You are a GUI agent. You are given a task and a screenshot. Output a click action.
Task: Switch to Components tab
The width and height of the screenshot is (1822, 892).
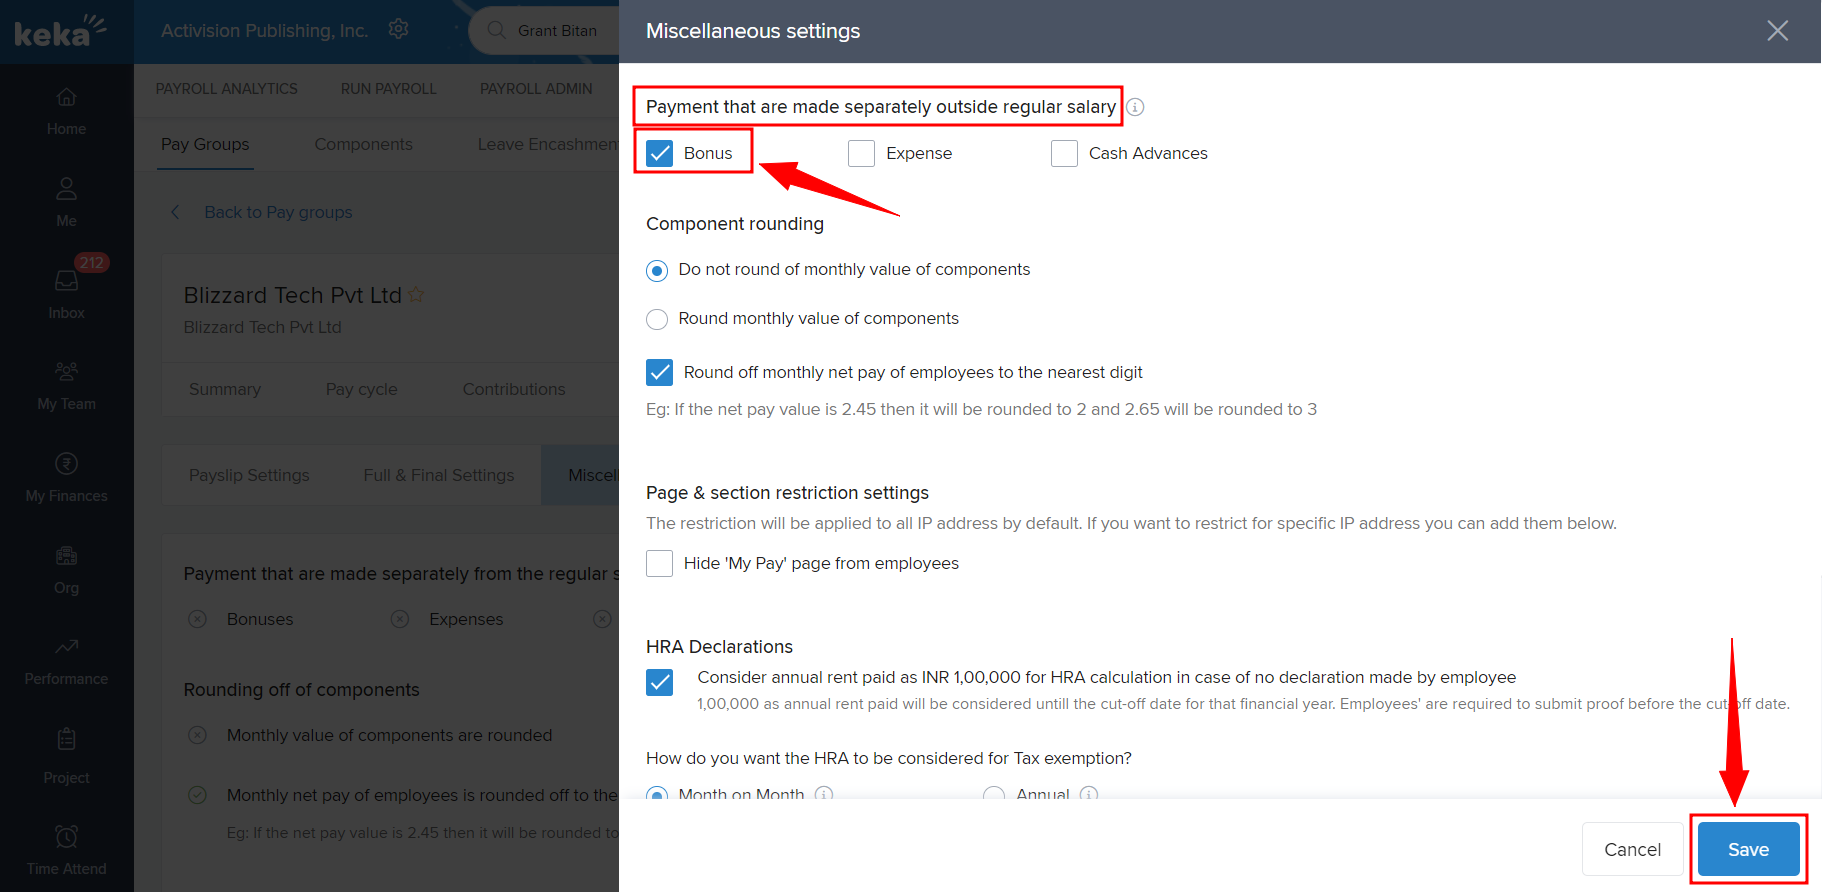[x=363, y=144]
